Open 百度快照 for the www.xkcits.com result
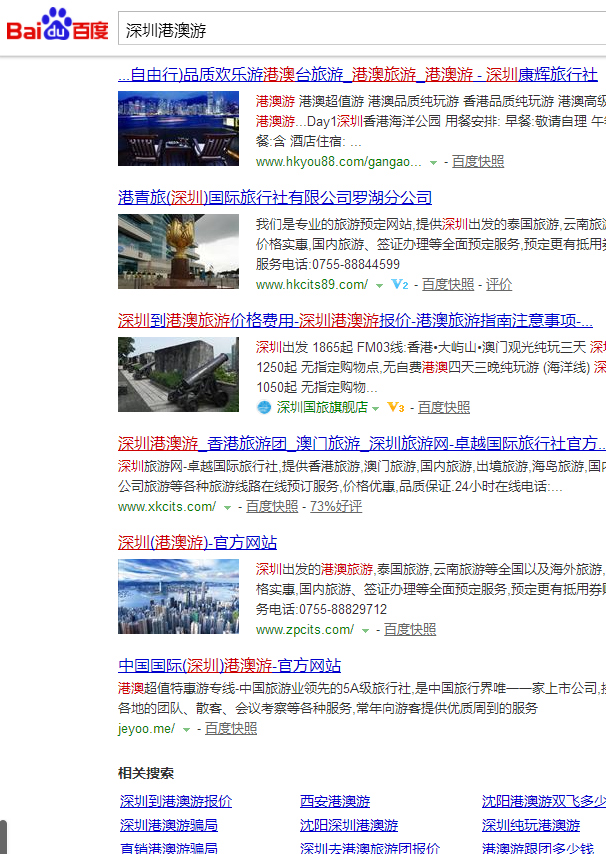This screenshot has width=606, height=854. pos(272,507)
